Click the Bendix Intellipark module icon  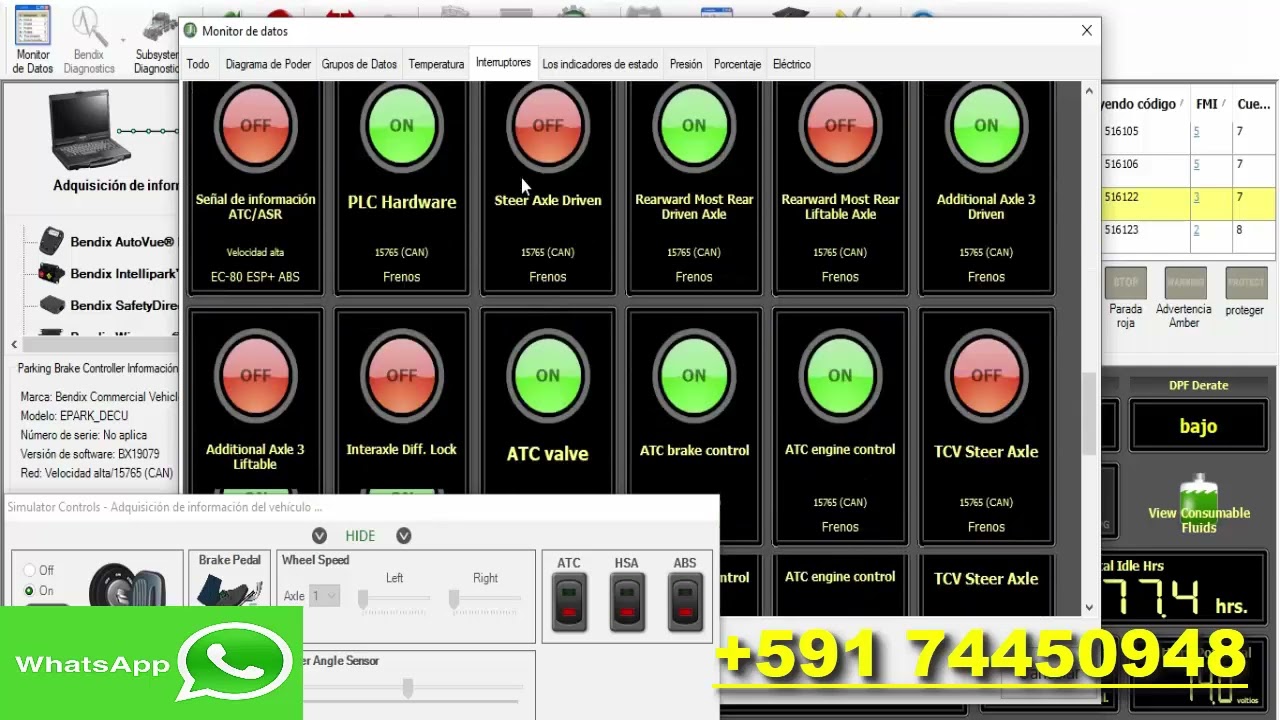(51, 273)
